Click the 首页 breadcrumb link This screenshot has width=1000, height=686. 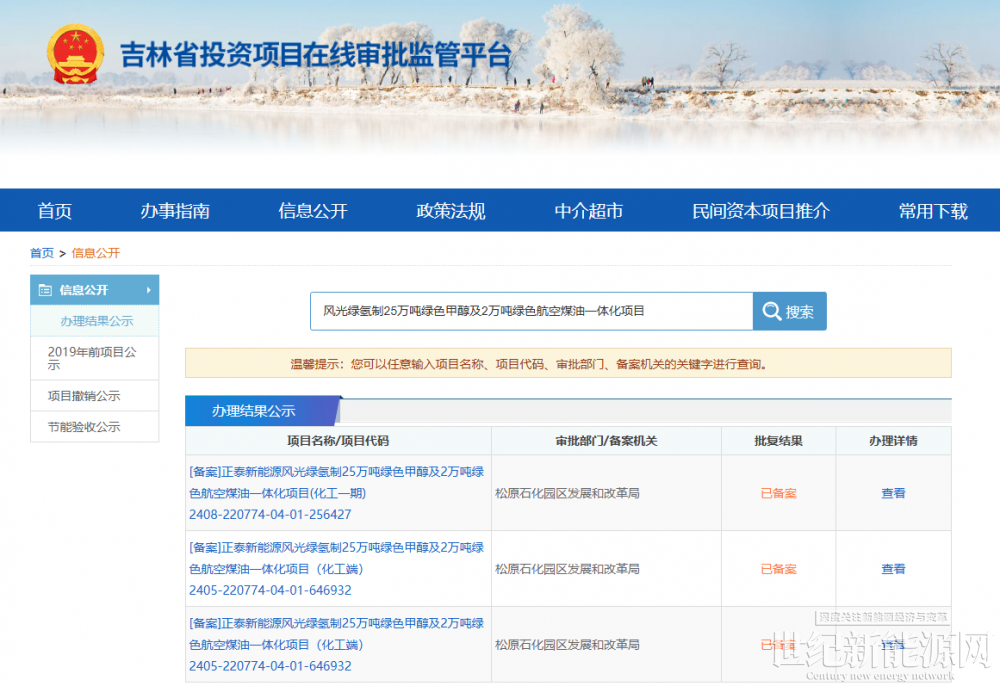[x=42, y=253]
